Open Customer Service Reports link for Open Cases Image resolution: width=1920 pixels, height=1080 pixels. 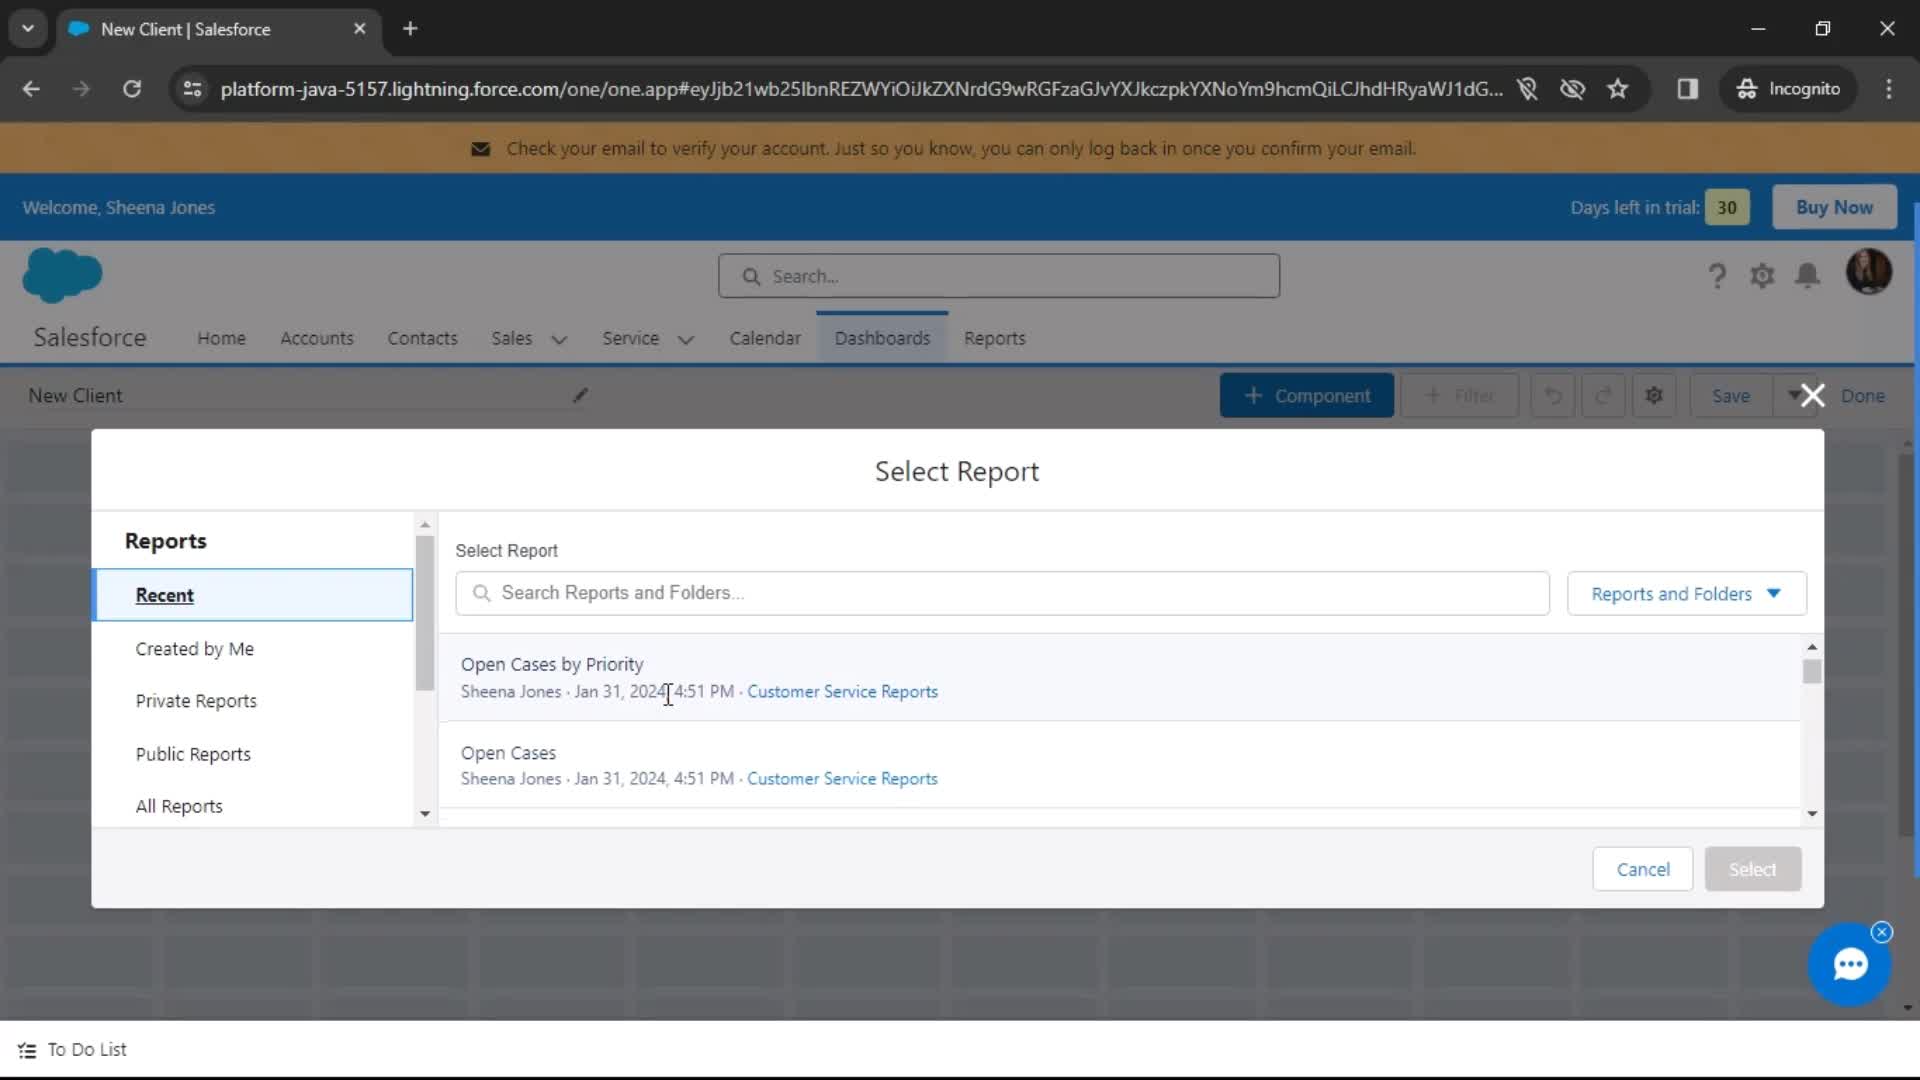[x=842, y=779]
